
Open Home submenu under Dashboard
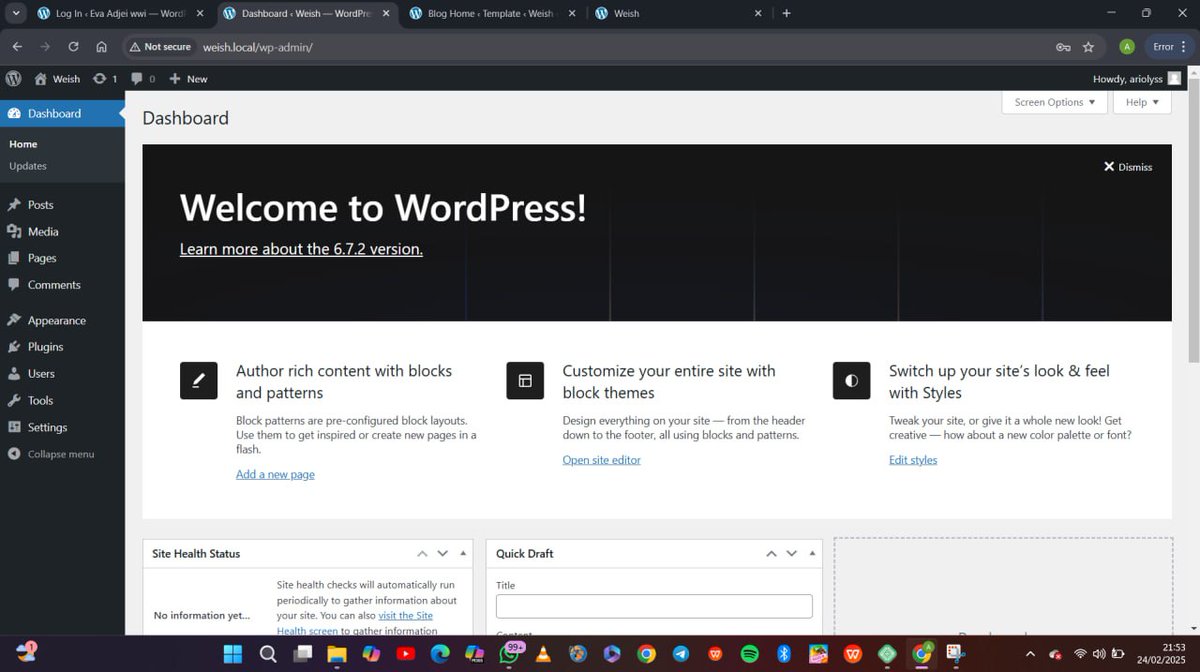point(23,144)
